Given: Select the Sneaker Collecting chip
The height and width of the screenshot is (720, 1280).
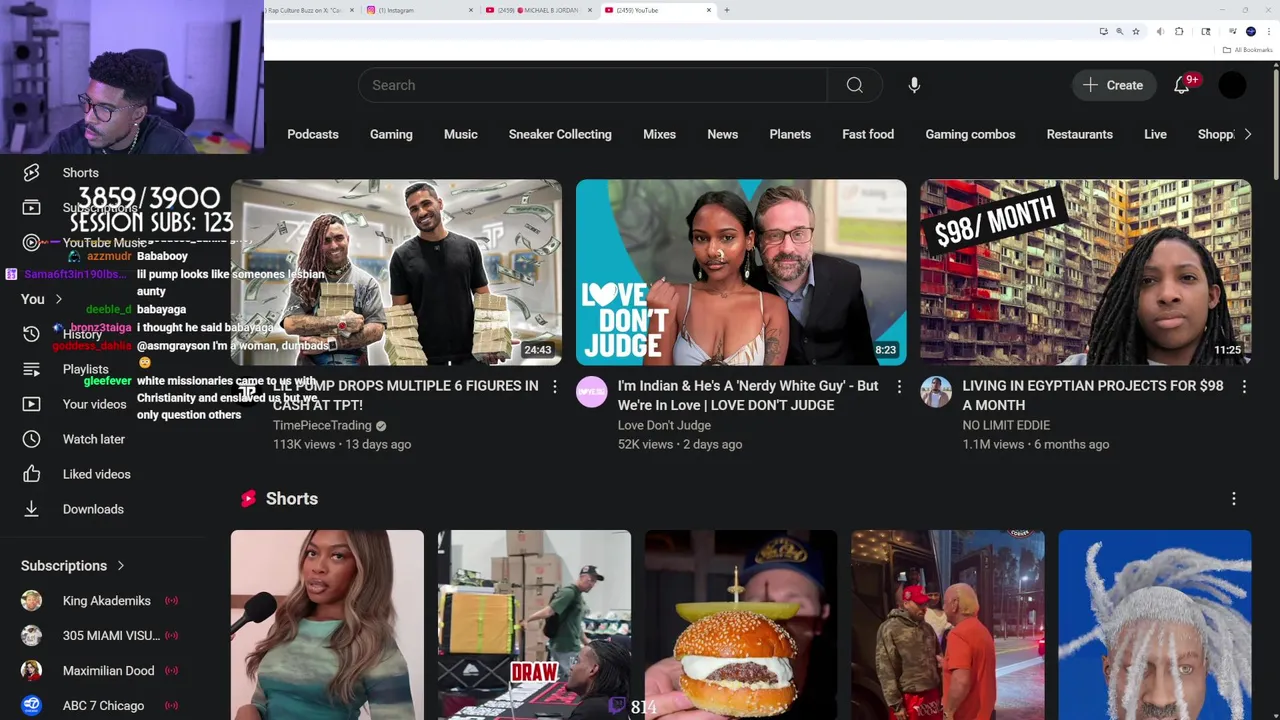Looking at the screenshot, I should click(x=560, y=134).
